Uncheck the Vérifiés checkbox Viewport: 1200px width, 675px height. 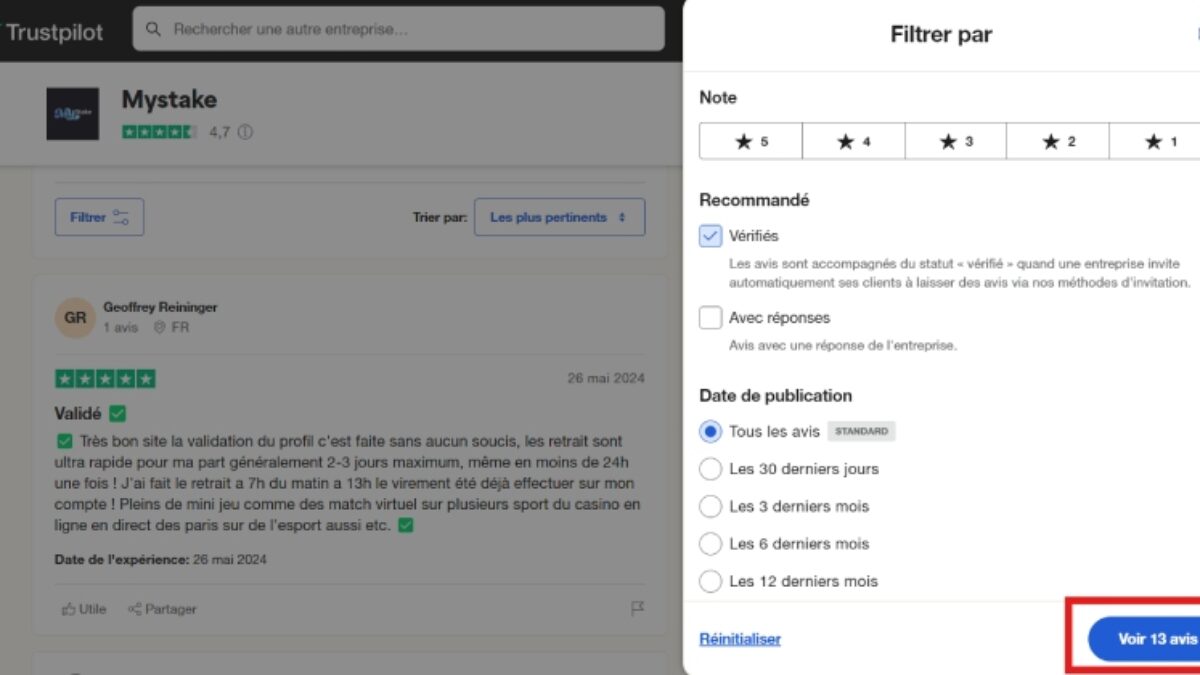point(710,236)
